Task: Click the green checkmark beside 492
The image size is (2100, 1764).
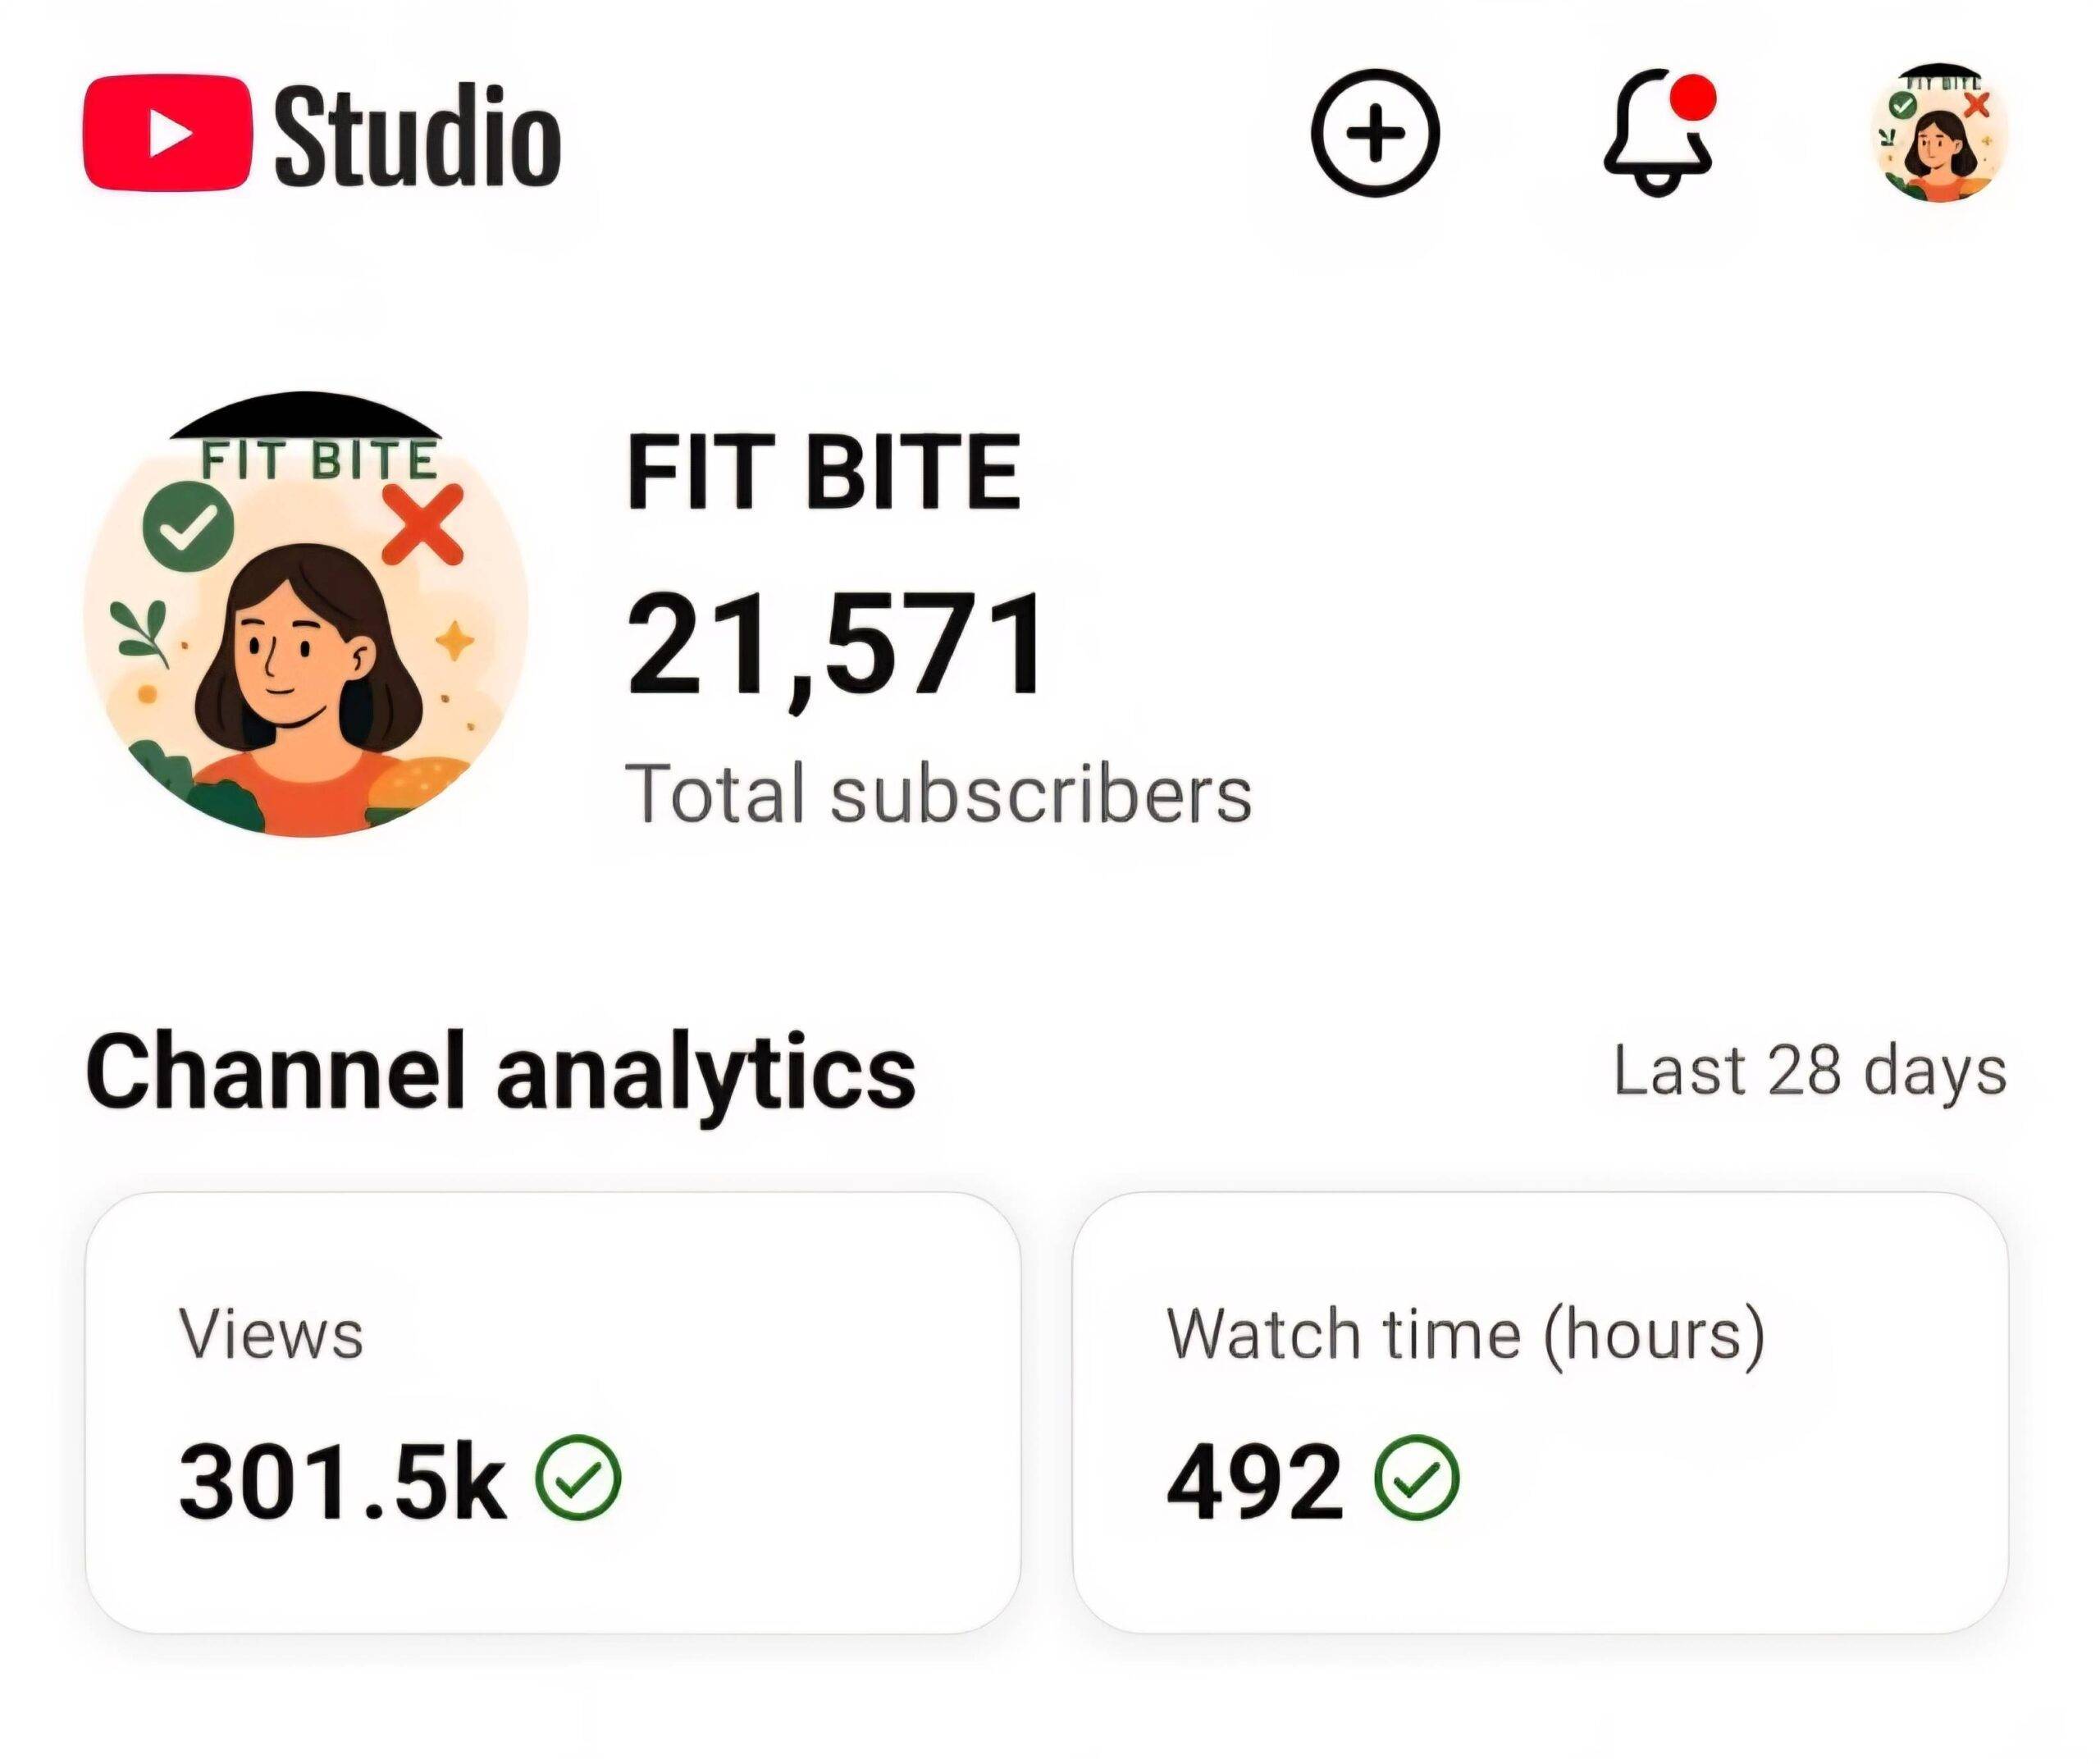Action: (1417, 1478)
